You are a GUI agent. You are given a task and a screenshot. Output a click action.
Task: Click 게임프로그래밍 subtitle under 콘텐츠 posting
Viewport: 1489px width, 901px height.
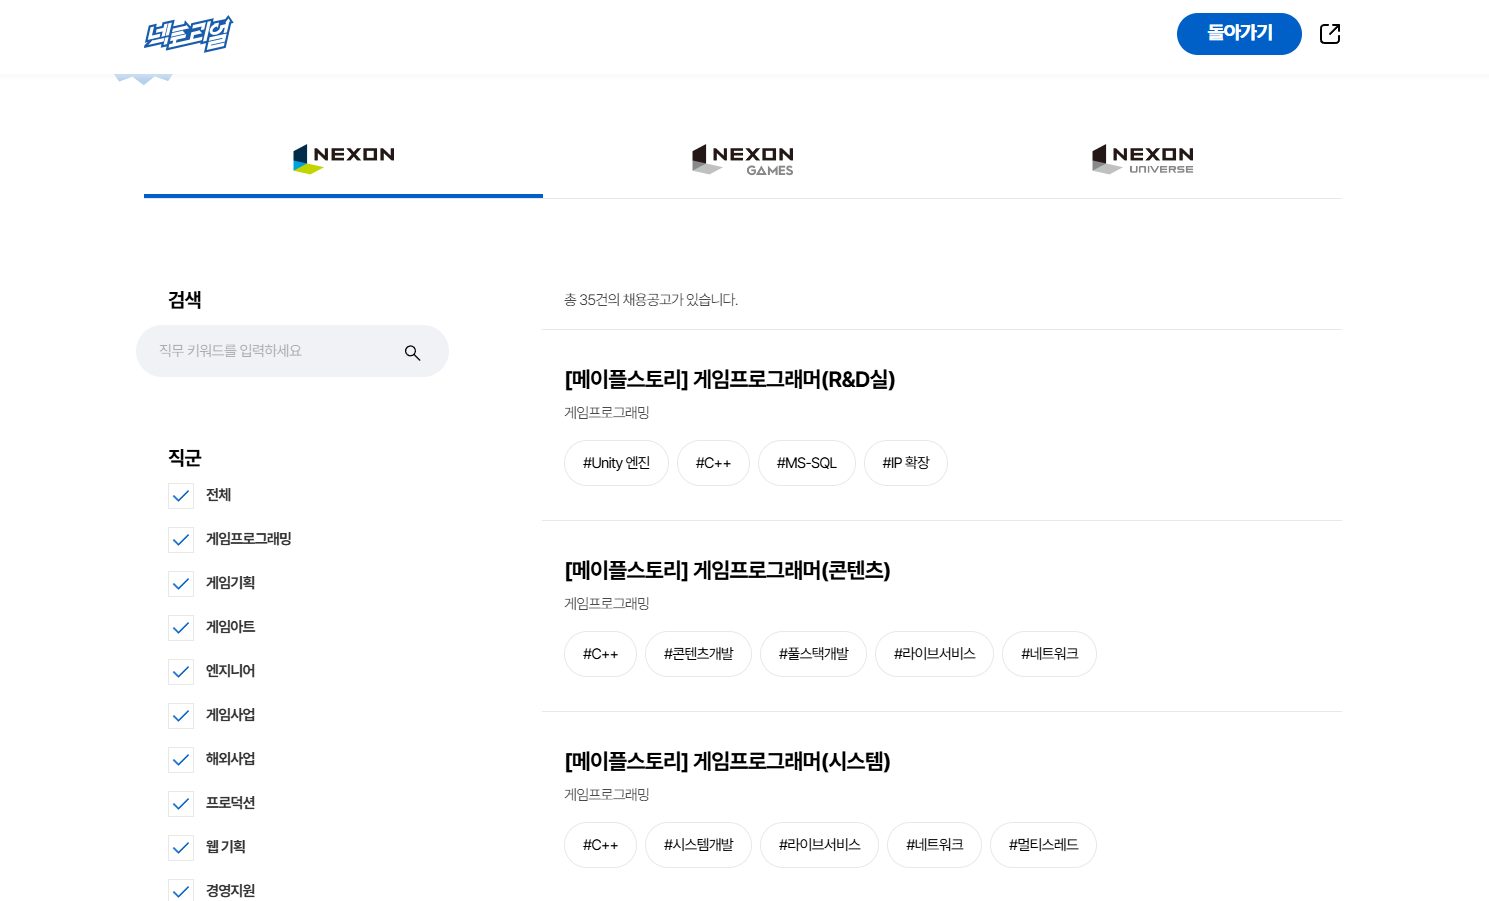[x=607, y=604]
